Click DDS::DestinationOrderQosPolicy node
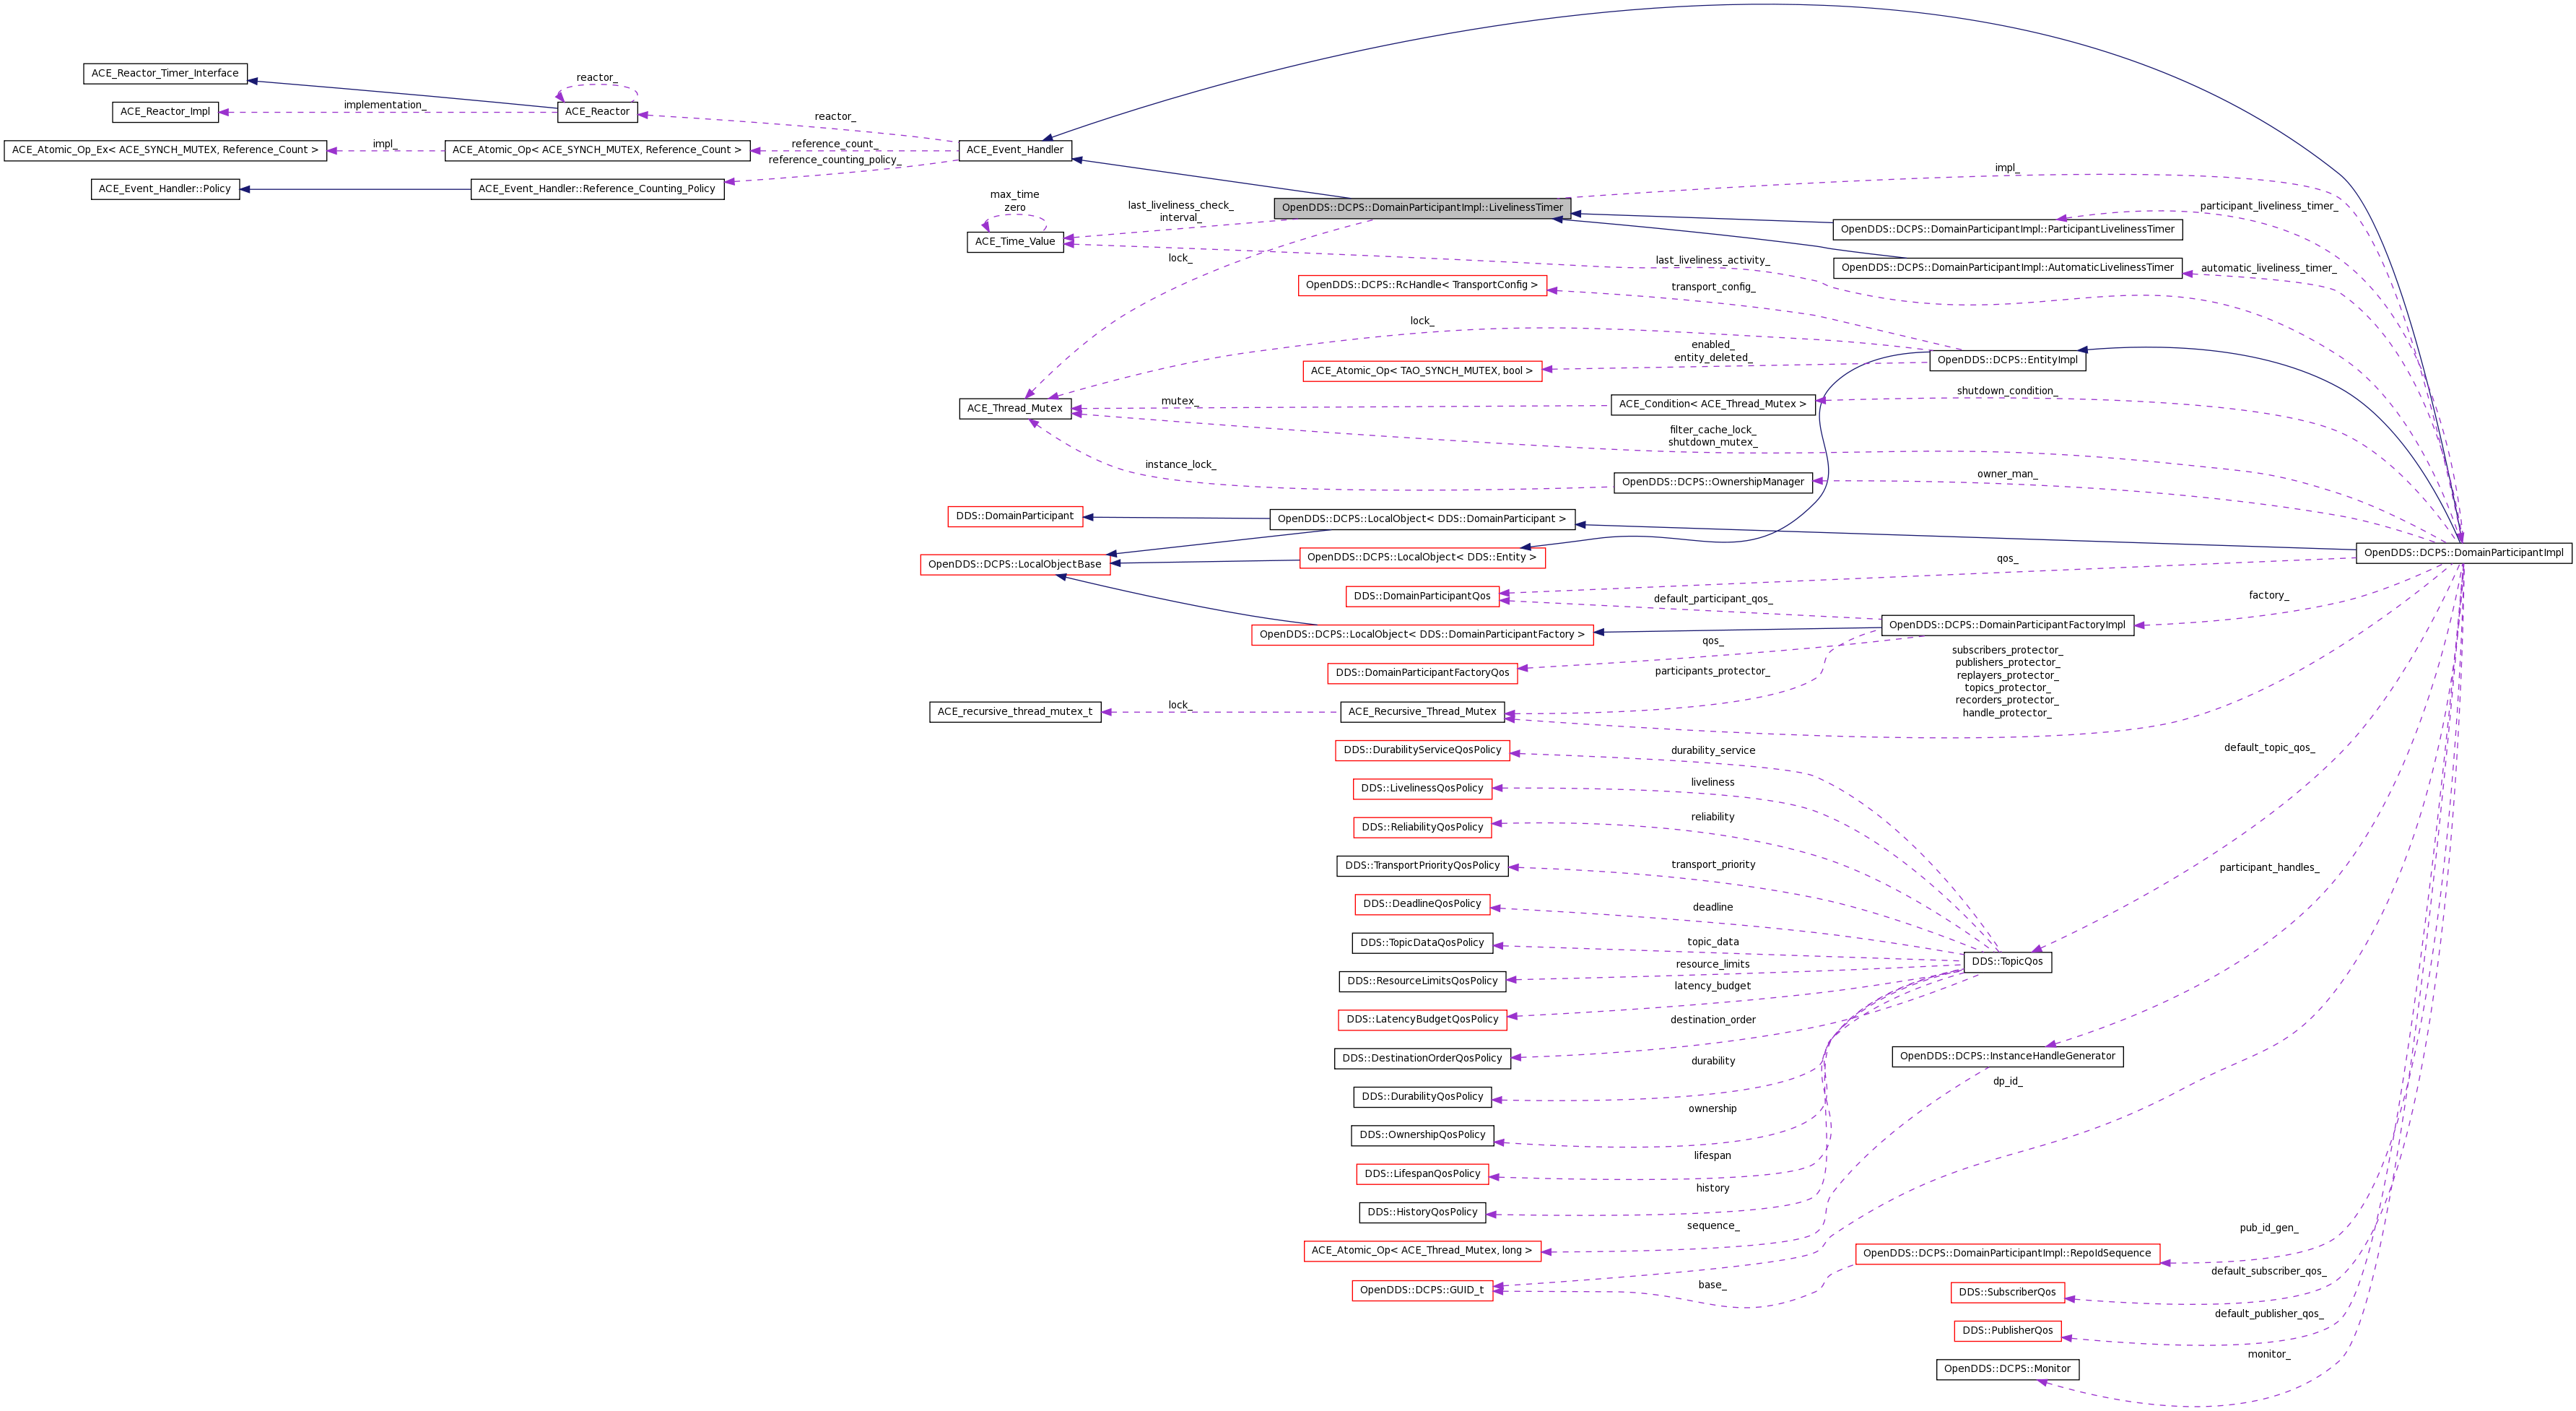Image resolution: width=2576 pixels, height=1411 pixels. [x=1422, y=1059]
